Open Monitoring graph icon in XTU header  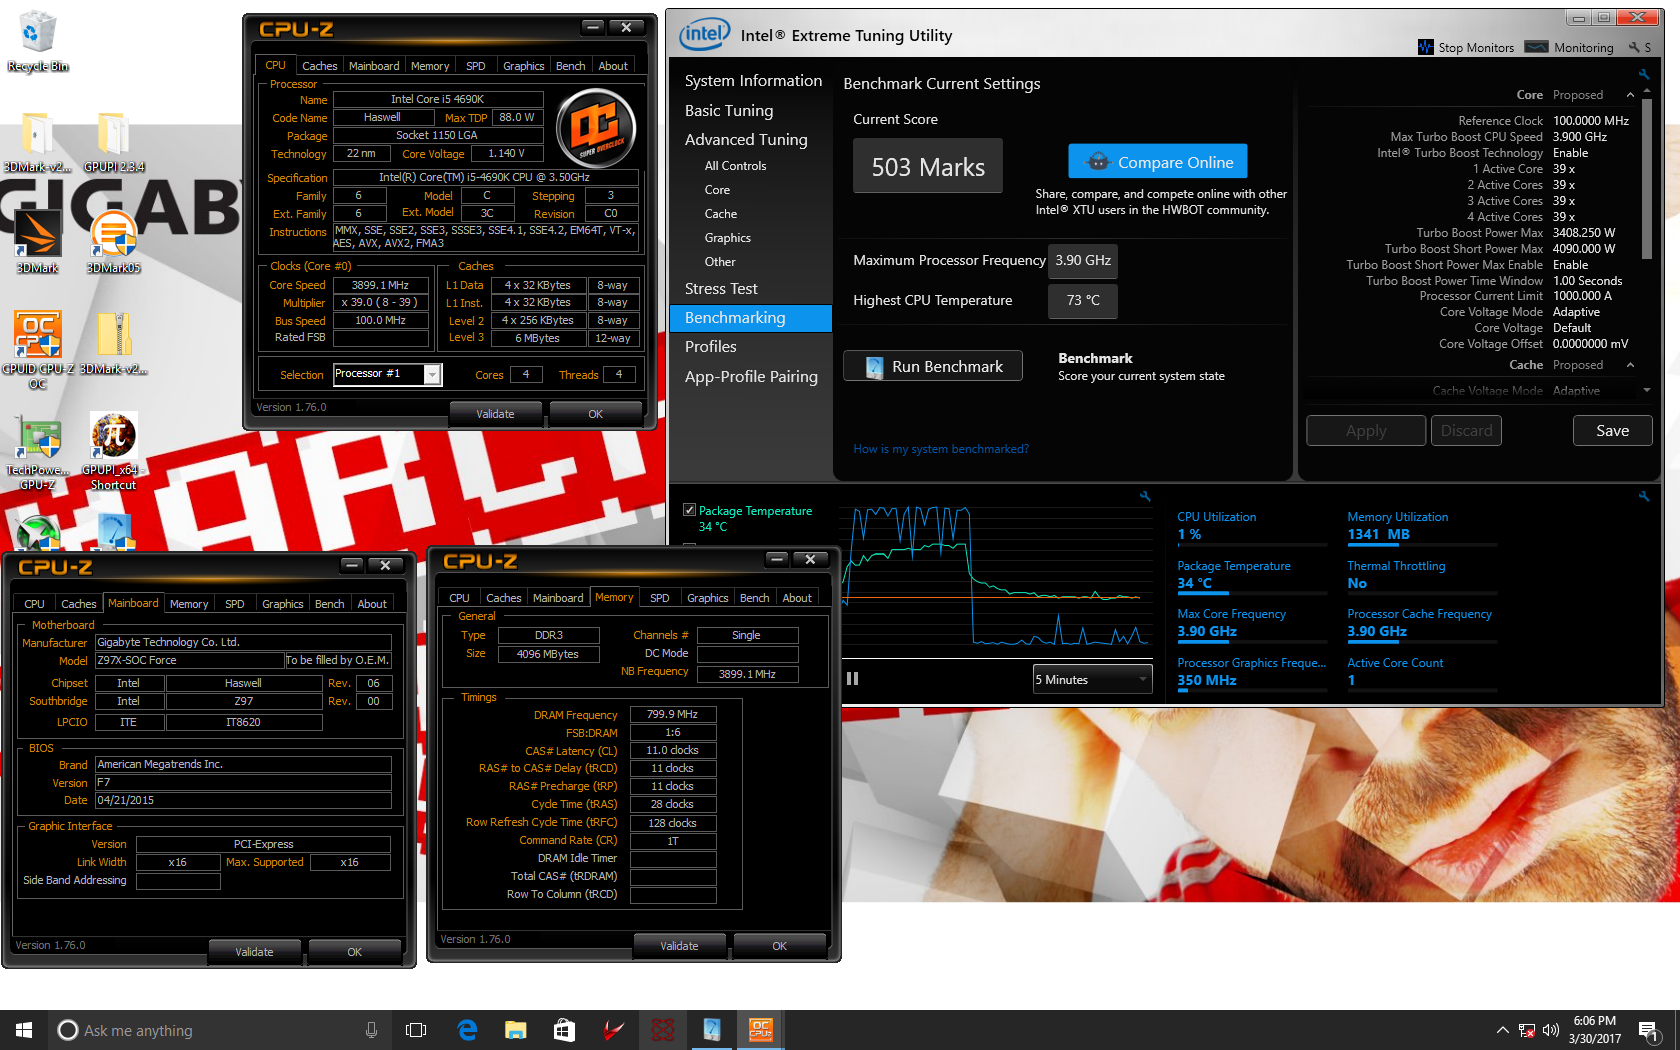coord(1537,47)
